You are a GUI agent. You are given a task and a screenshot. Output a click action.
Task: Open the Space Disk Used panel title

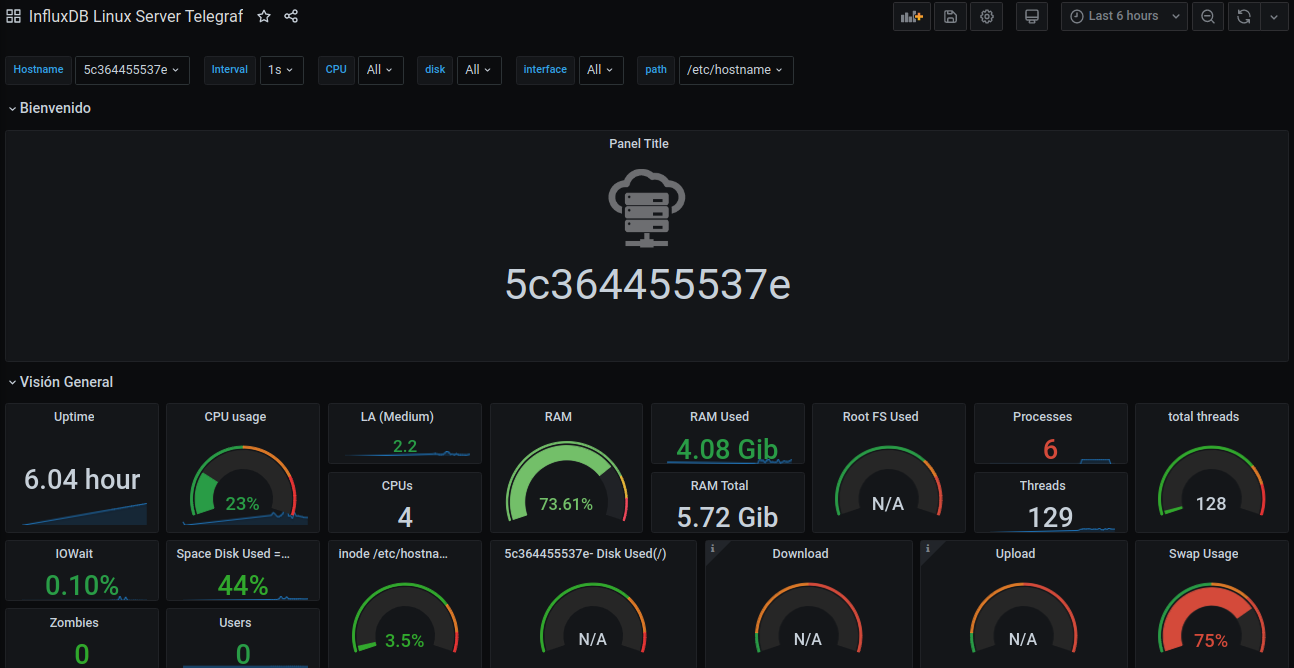point(234,554)
